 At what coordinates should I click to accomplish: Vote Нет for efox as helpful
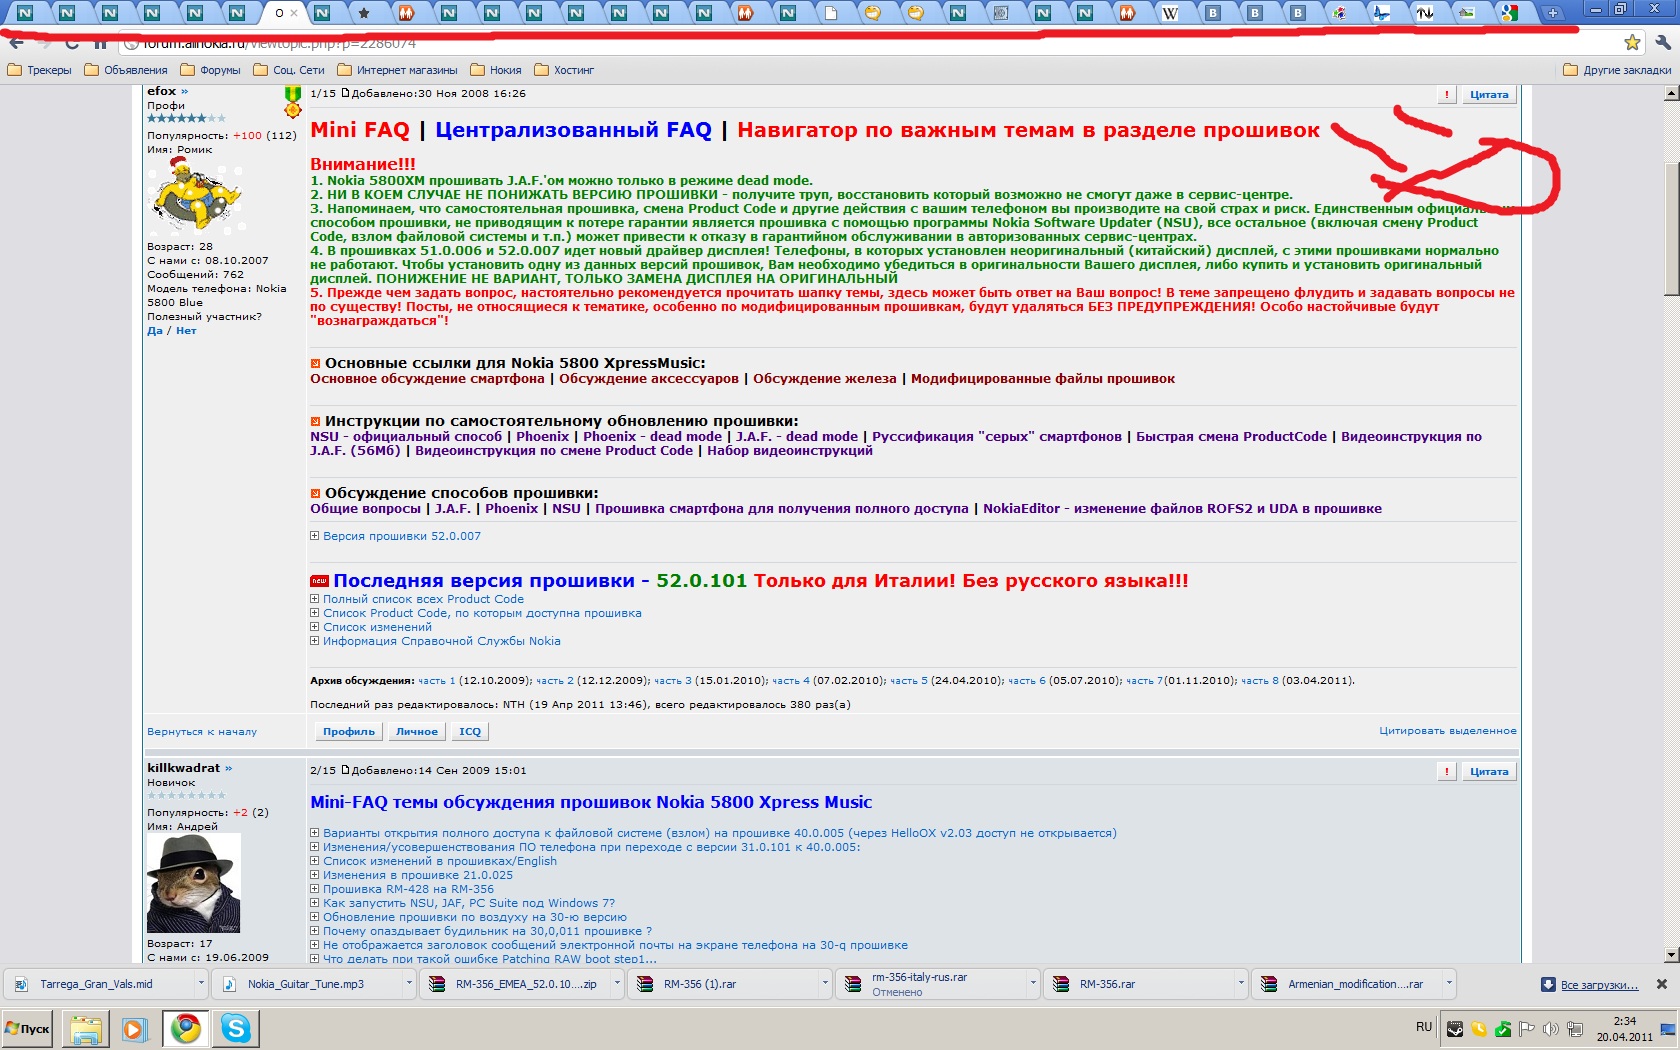coord(186,331)
